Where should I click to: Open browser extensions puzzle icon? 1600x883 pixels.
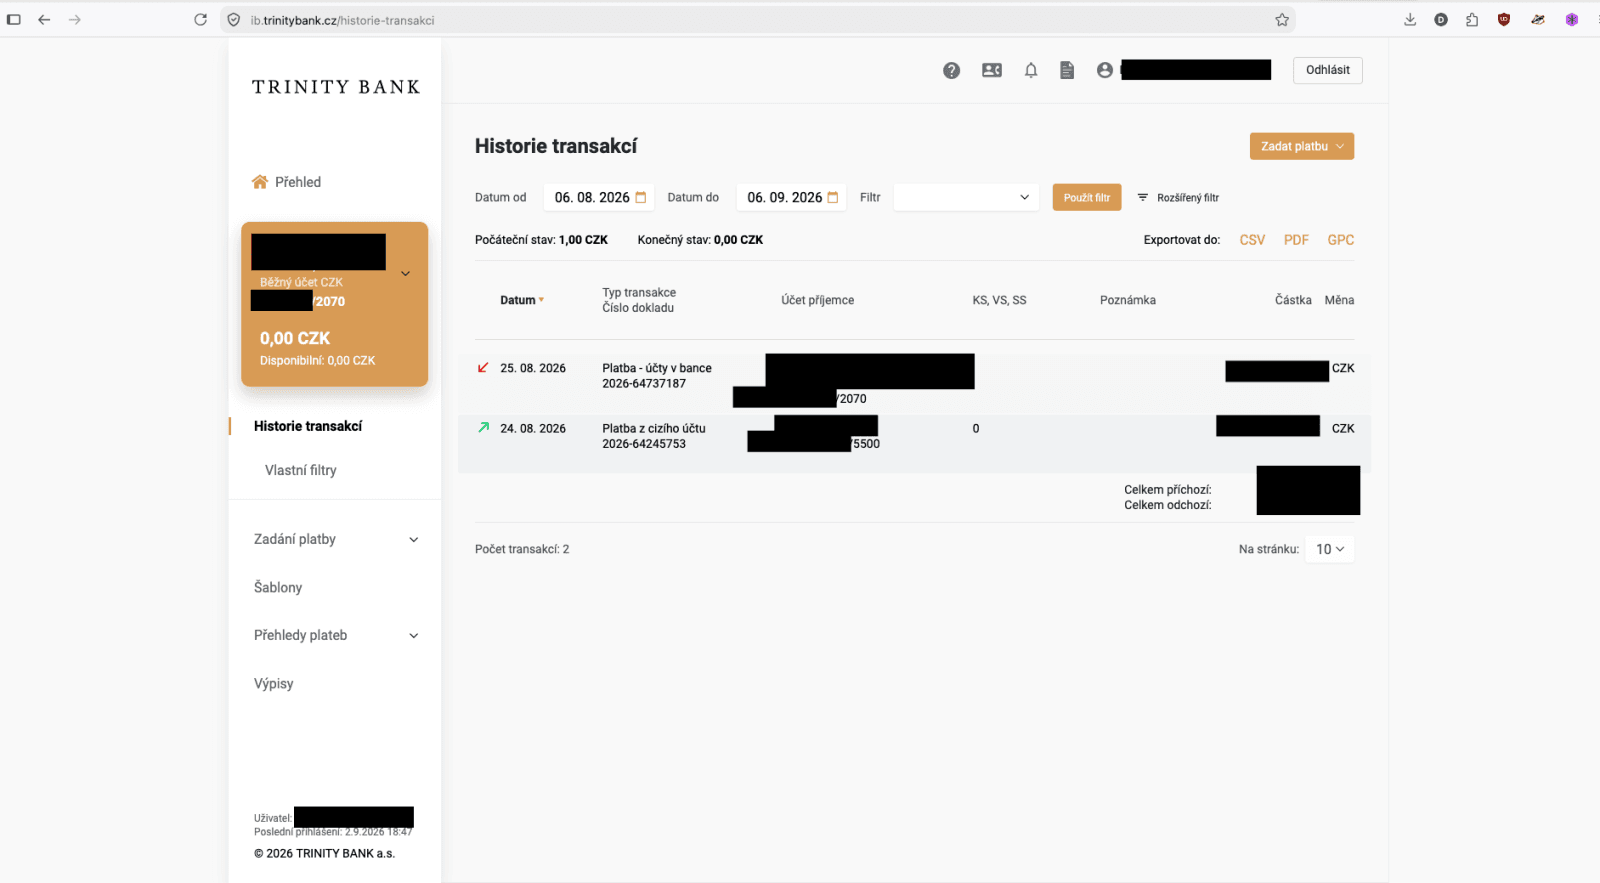click(x=1472, y=20)
